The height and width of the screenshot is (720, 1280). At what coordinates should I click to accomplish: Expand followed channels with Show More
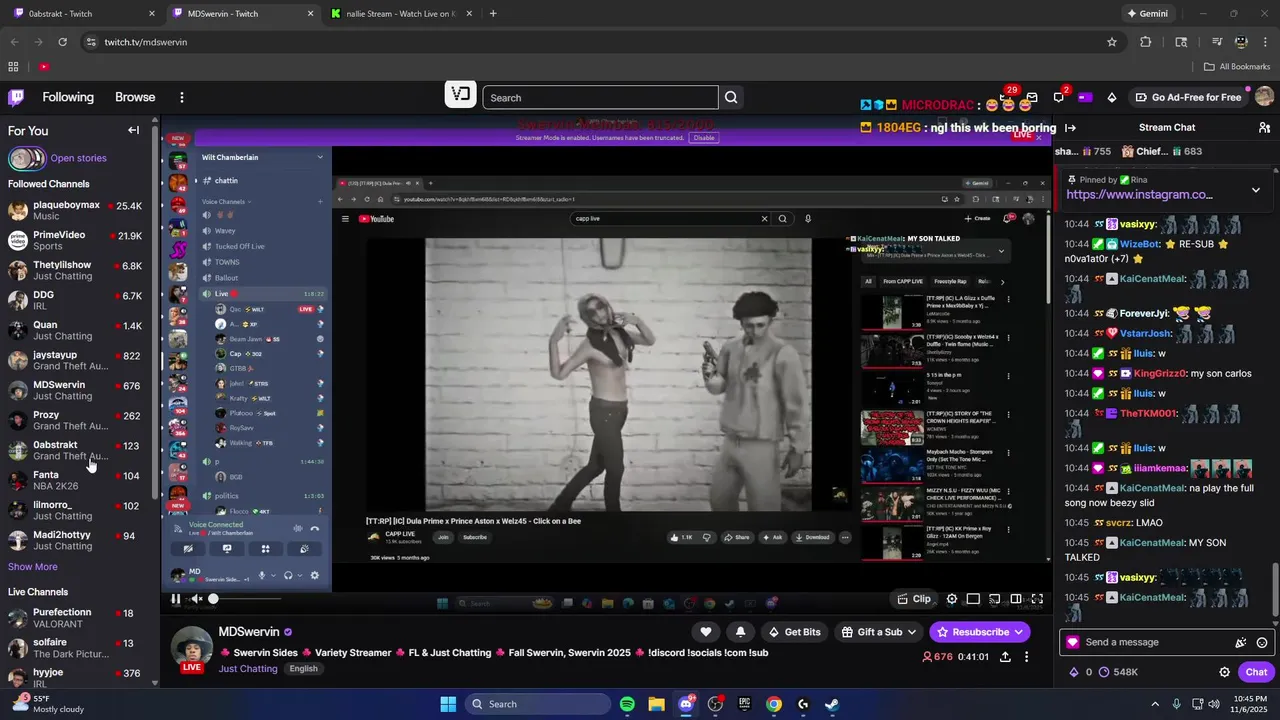coord(33,567)
